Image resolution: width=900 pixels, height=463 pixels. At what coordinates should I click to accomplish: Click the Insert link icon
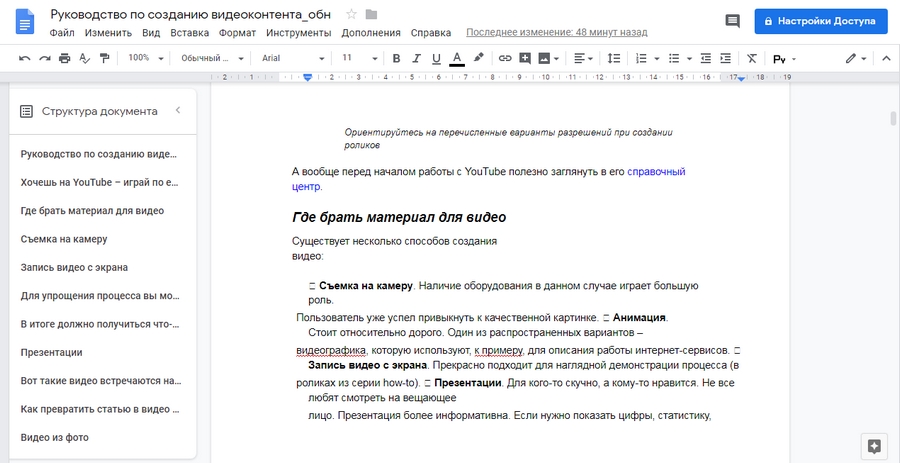[505, 58]
